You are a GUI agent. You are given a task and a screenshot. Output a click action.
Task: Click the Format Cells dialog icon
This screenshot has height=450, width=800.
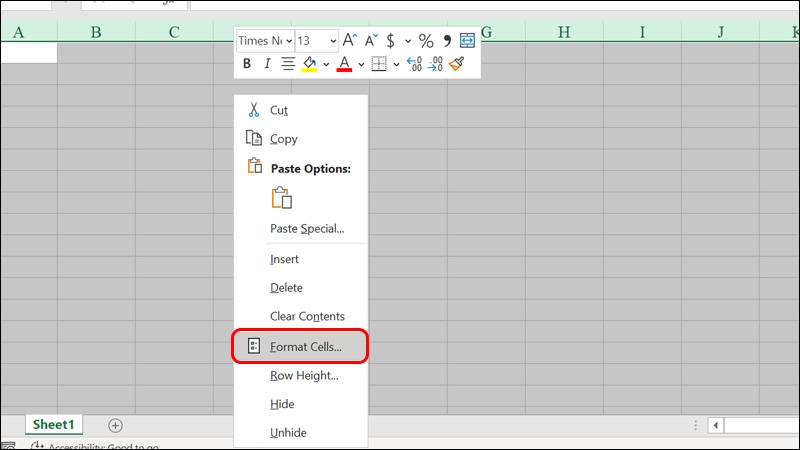(x=254, y=345)
